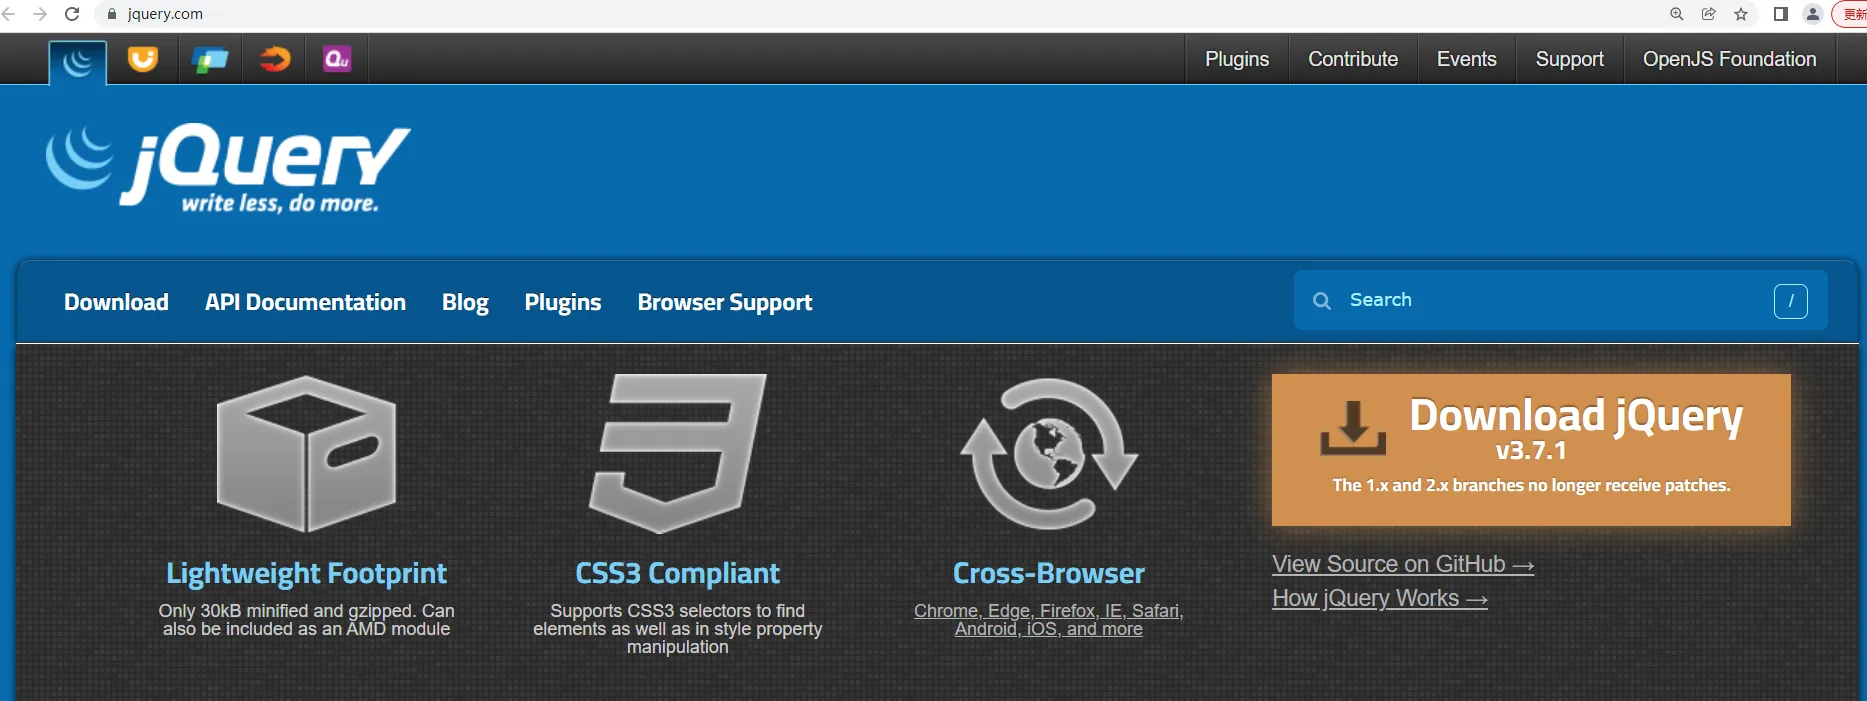Viewport: 1867px width, 701px height.
Task: Click the magnifier icon in the search box
Action: (x=1322, y=300)
